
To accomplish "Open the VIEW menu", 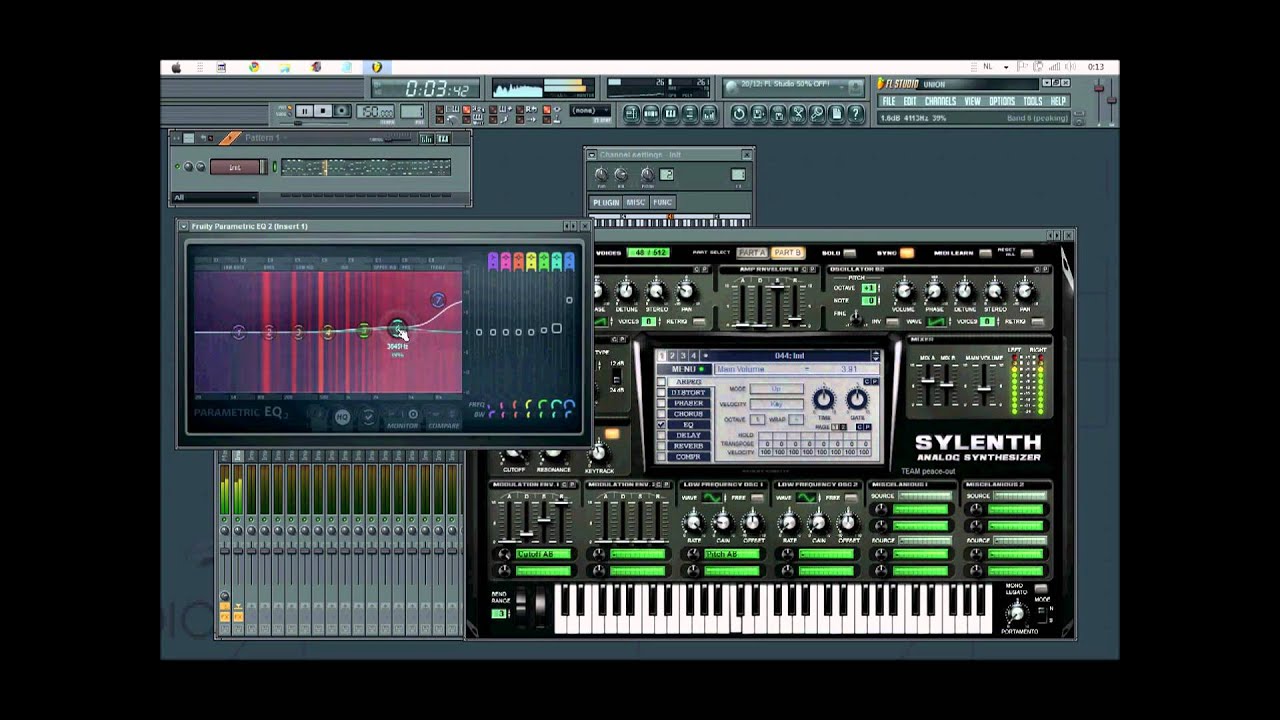I will [972, 101].
